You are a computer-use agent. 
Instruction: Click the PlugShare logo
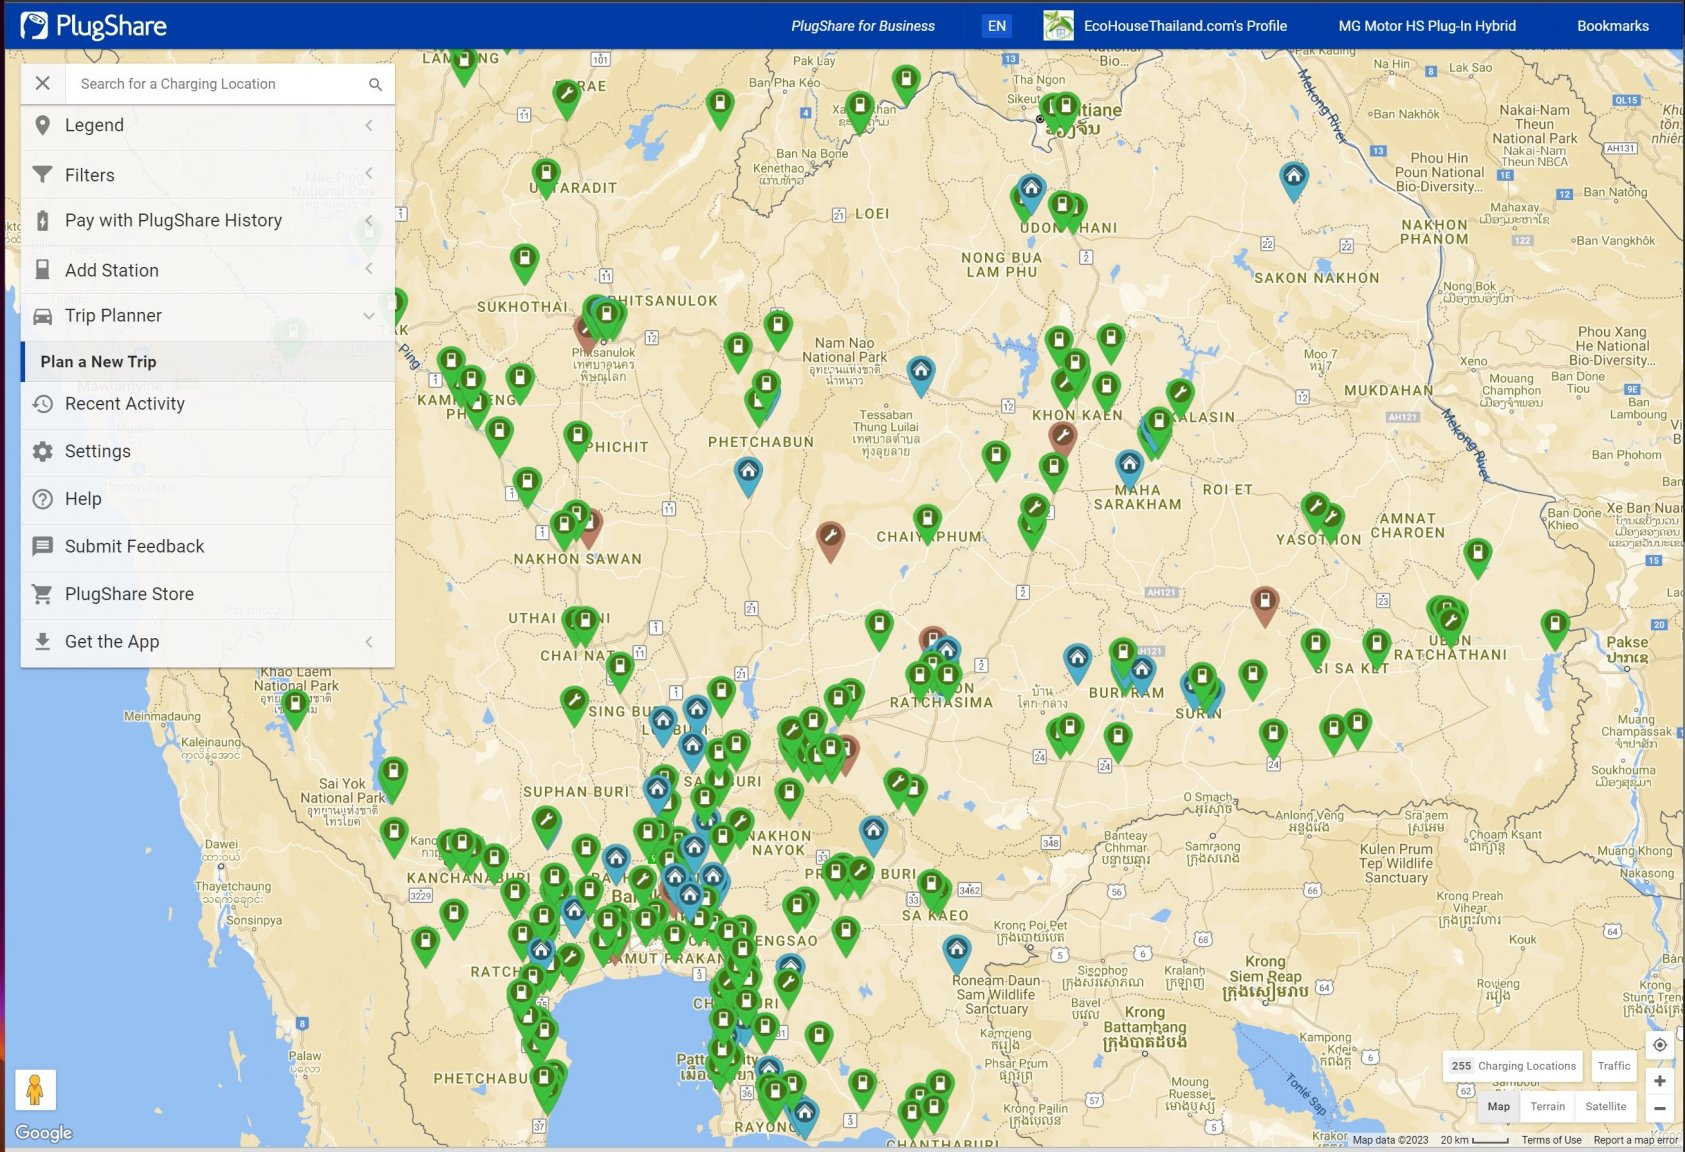click(94, 26)
